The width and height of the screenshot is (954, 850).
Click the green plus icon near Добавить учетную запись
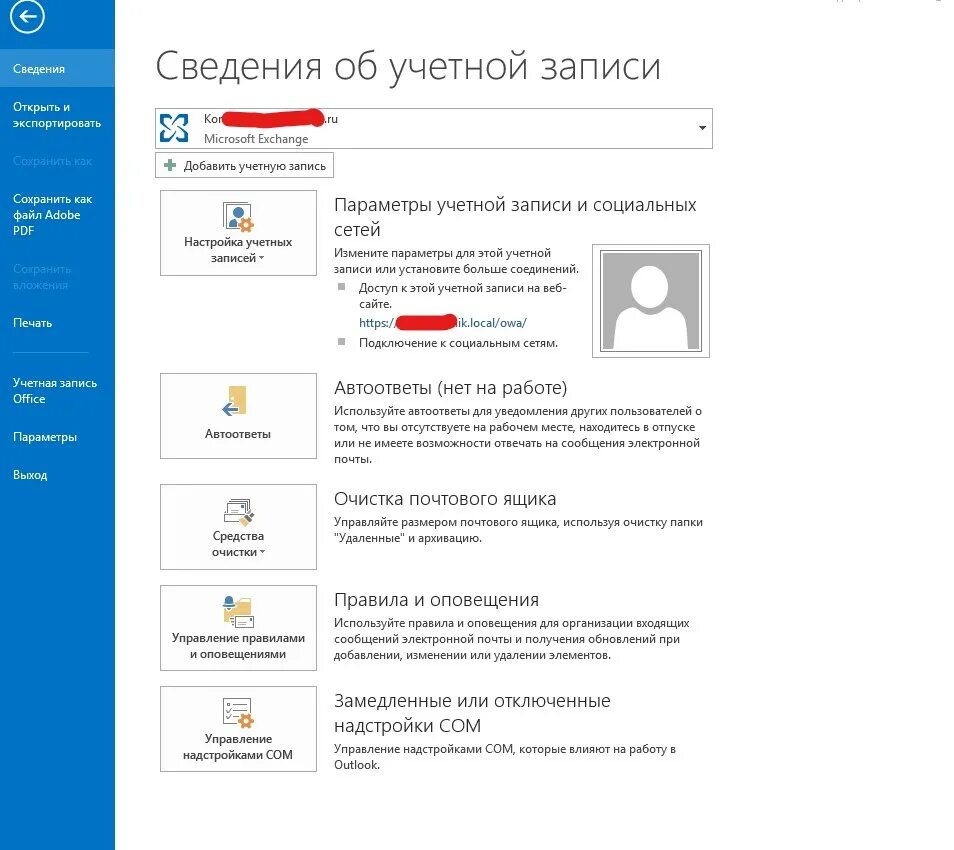pyautogui.click(x=169, y=164)
